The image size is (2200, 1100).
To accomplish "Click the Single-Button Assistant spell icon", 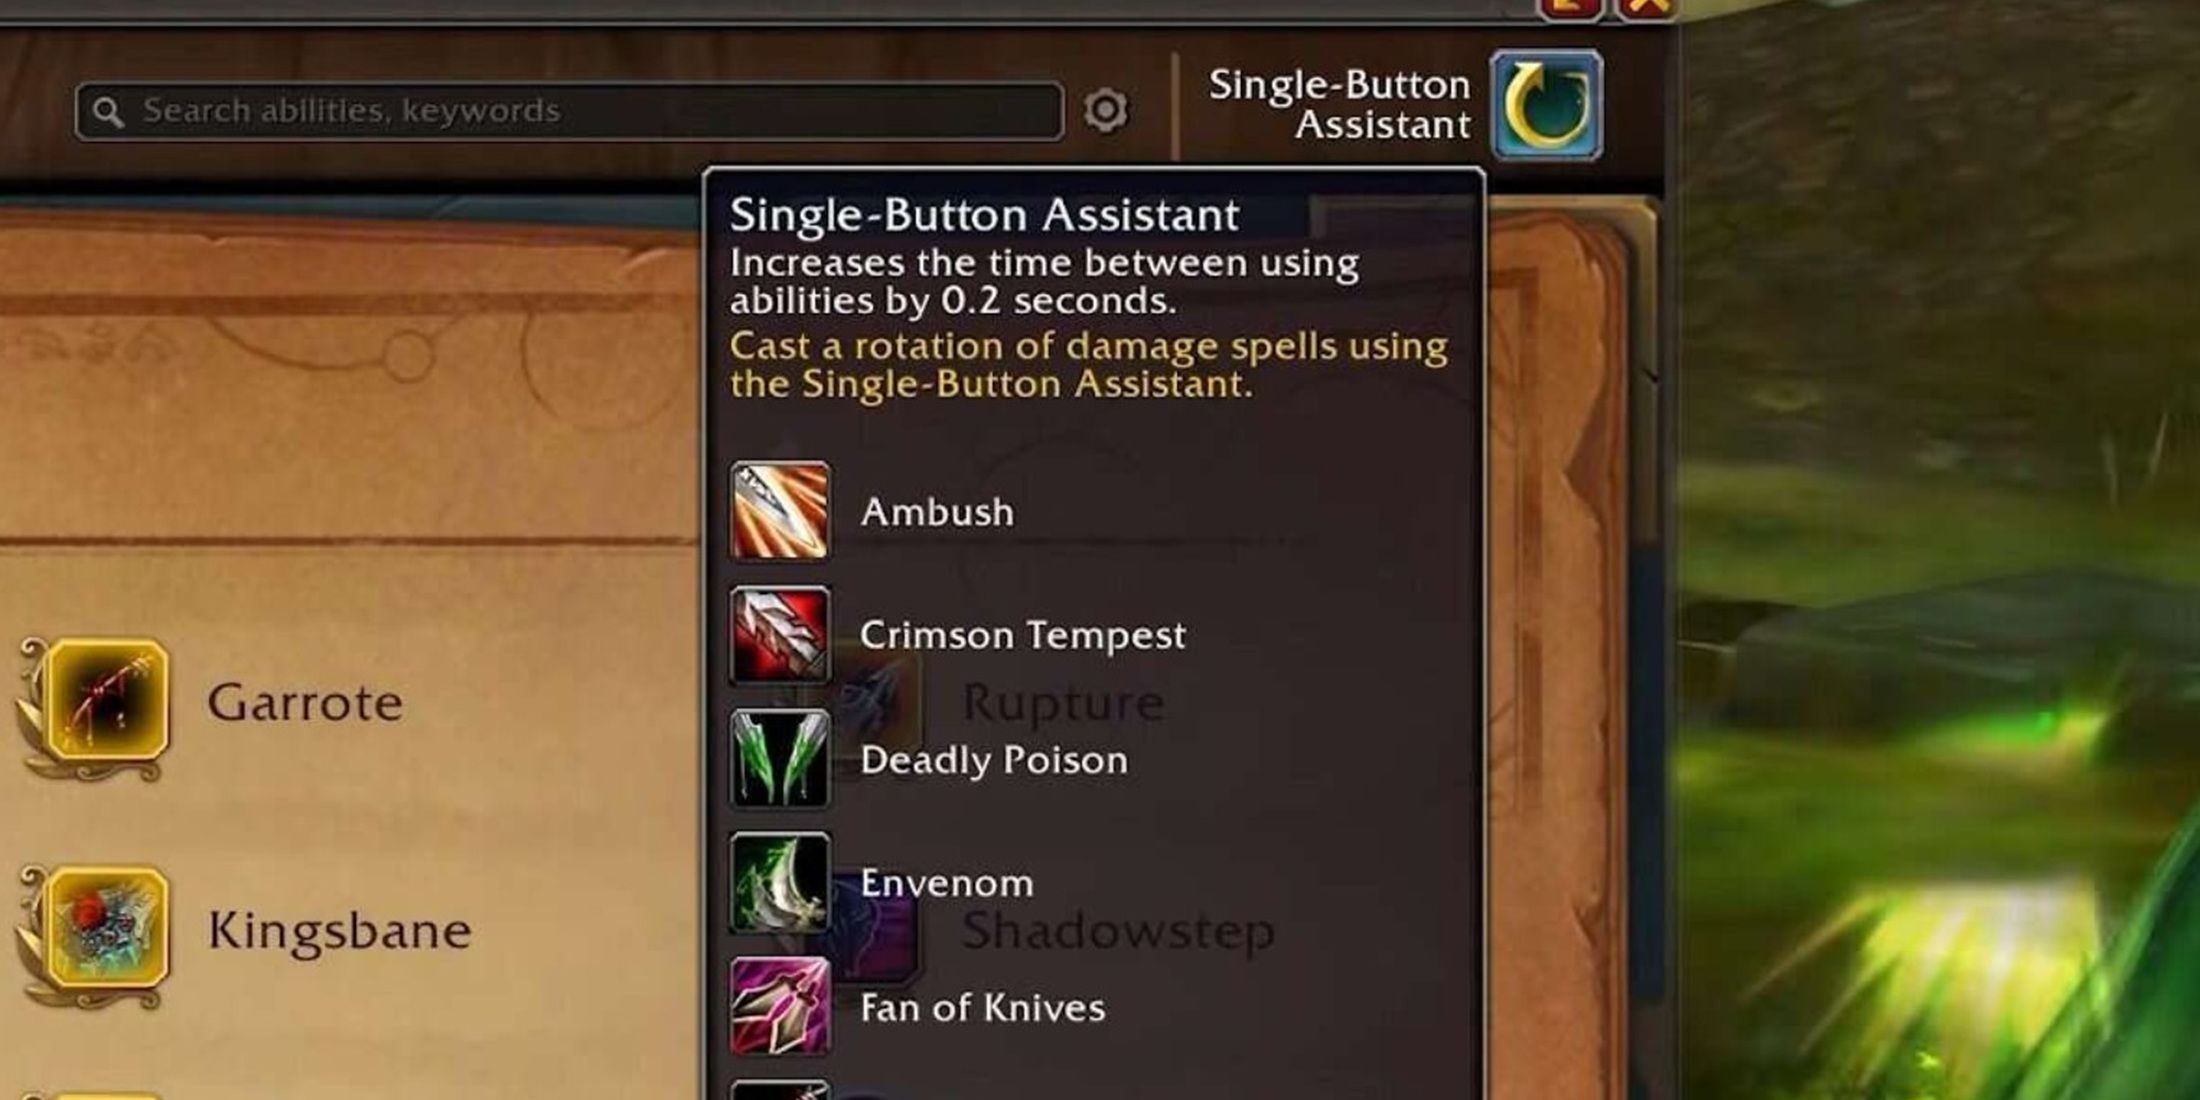I will [1547, 105].
